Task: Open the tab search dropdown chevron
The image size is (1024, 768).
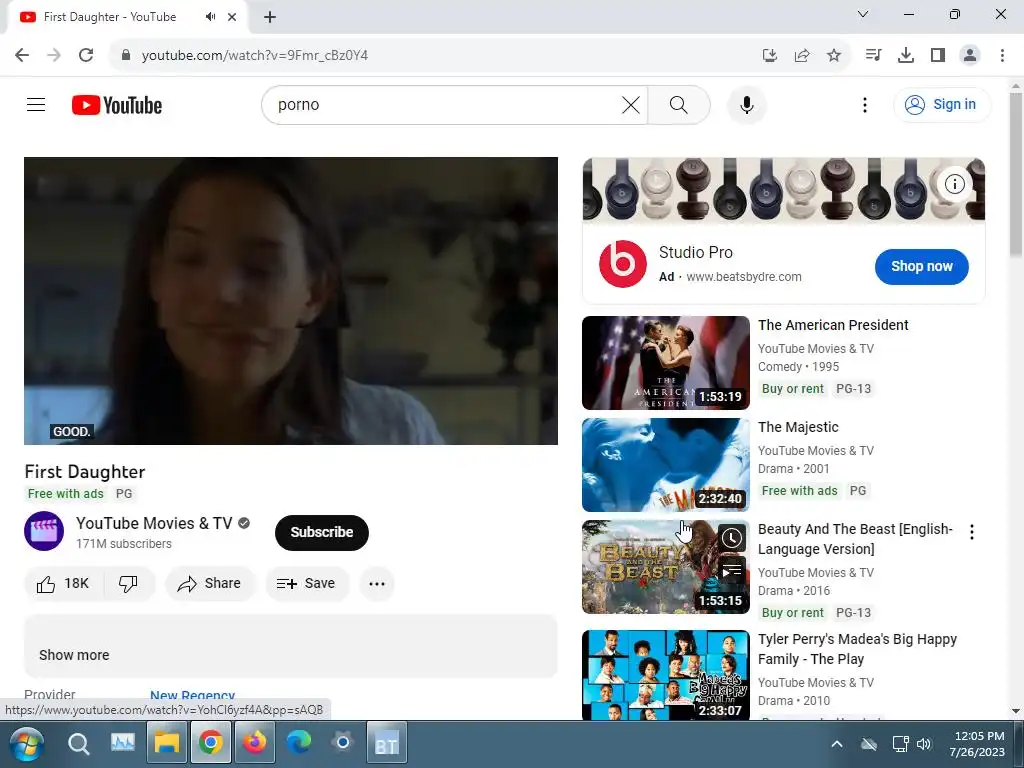Action: click(863, 14)
